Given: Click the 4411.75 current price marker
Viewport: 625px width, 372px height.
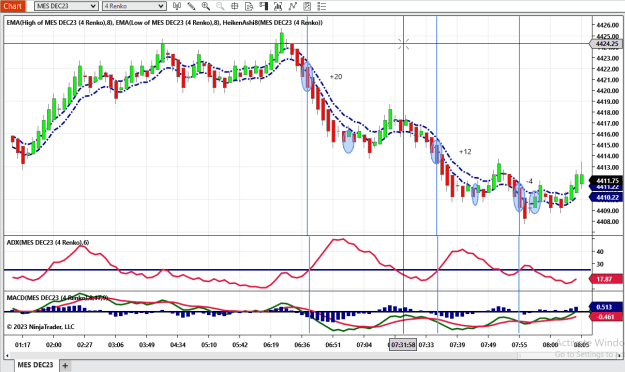Looking at the screenshot, I should [607, 181].
